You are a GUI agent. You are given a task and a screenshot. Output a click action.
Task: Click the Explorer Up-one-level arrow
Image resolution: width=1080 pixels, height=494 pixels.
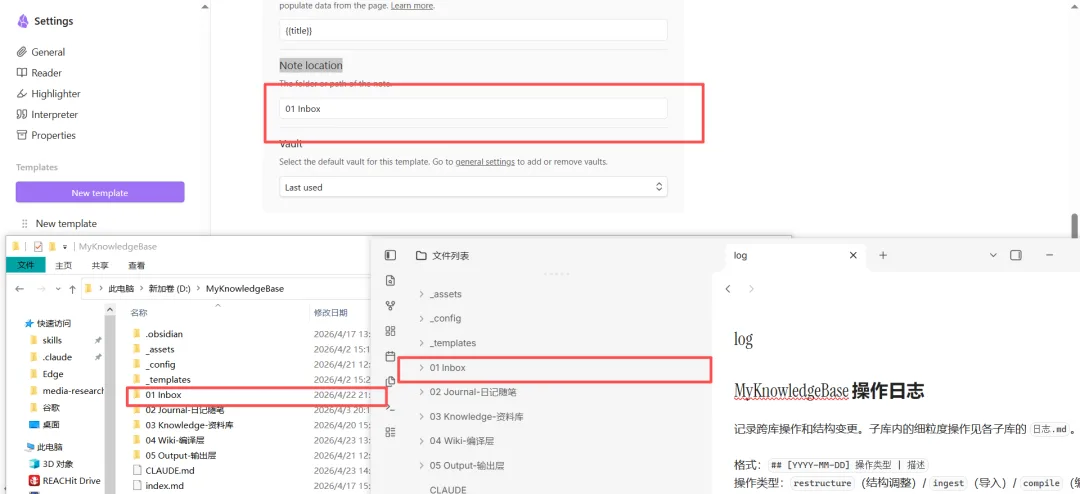click(x=72, y=289)
